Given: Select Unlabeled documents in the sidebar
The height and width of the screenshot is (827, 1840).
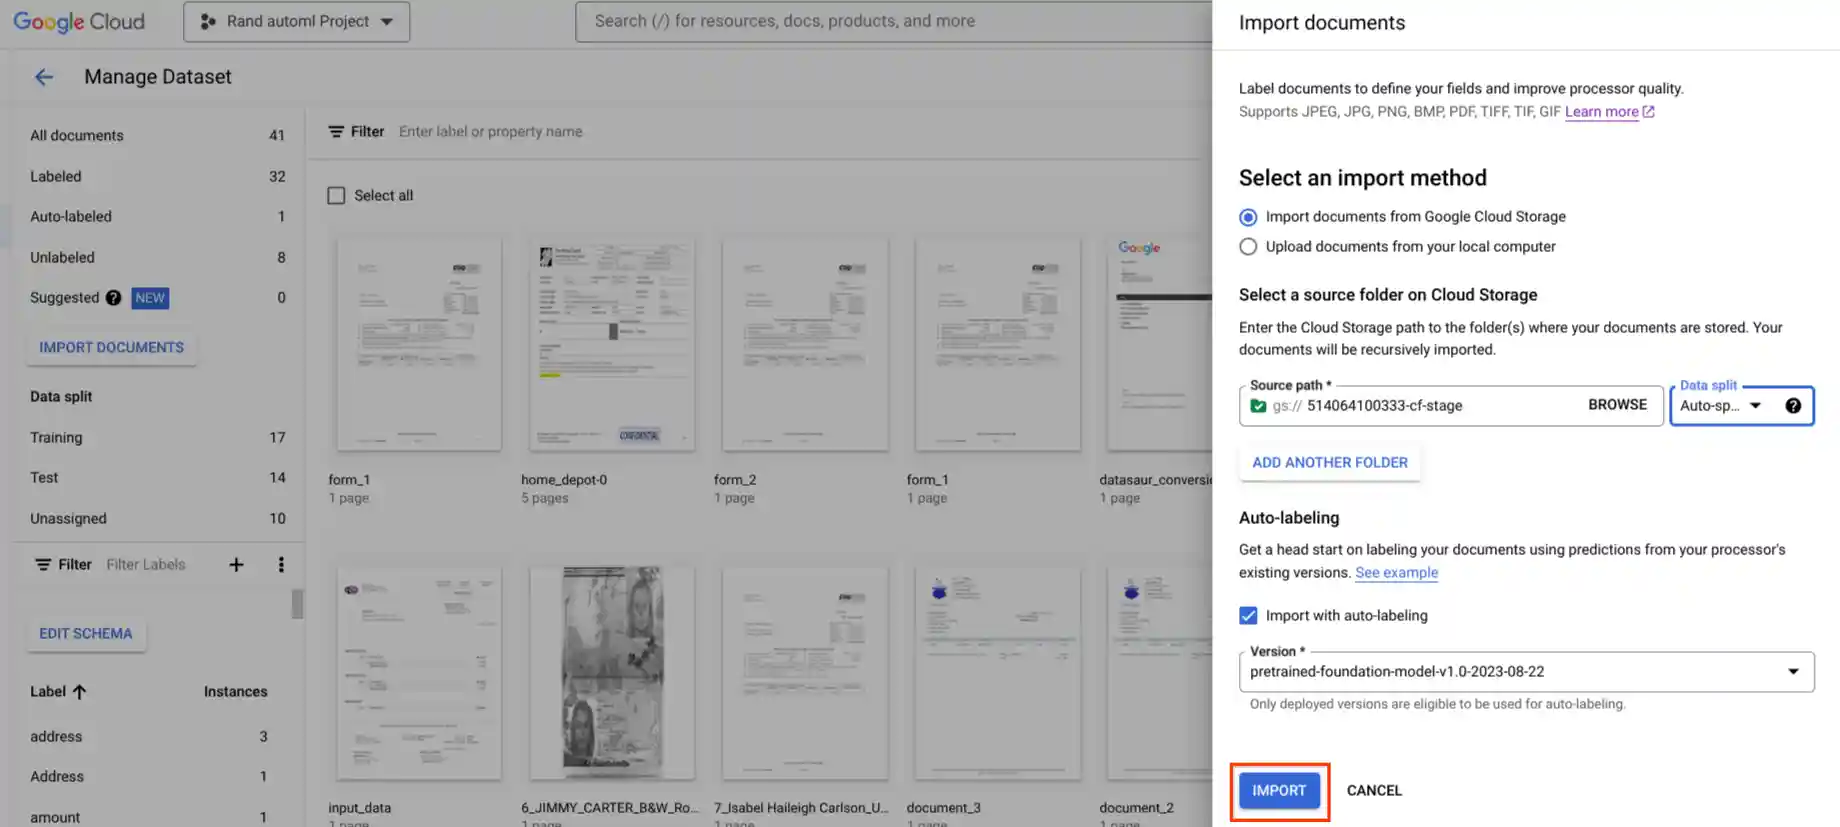Looking at the screenshot, I should (62, 258).
